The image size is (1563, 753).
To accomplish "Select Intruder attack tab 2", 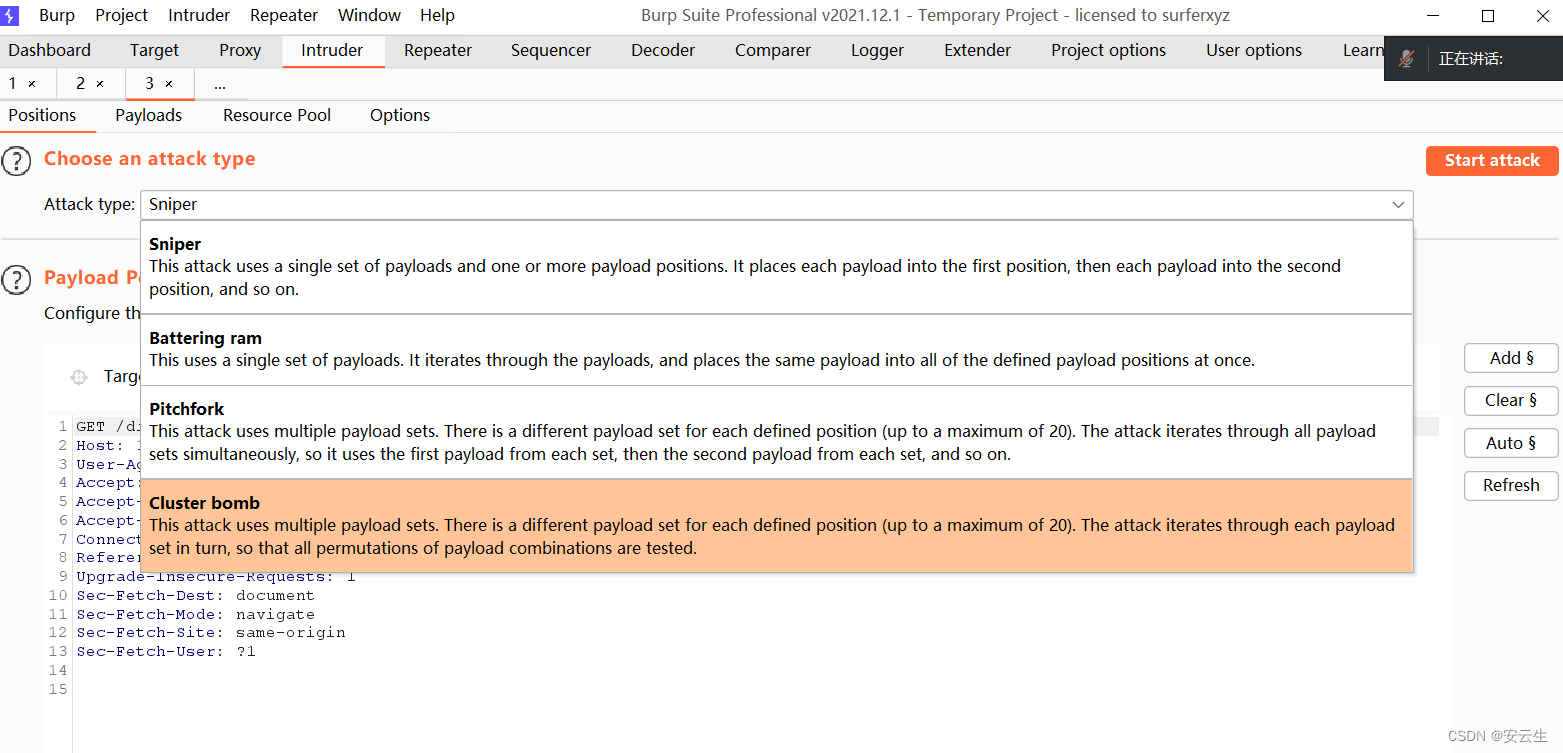I will (x=81, y=84).
